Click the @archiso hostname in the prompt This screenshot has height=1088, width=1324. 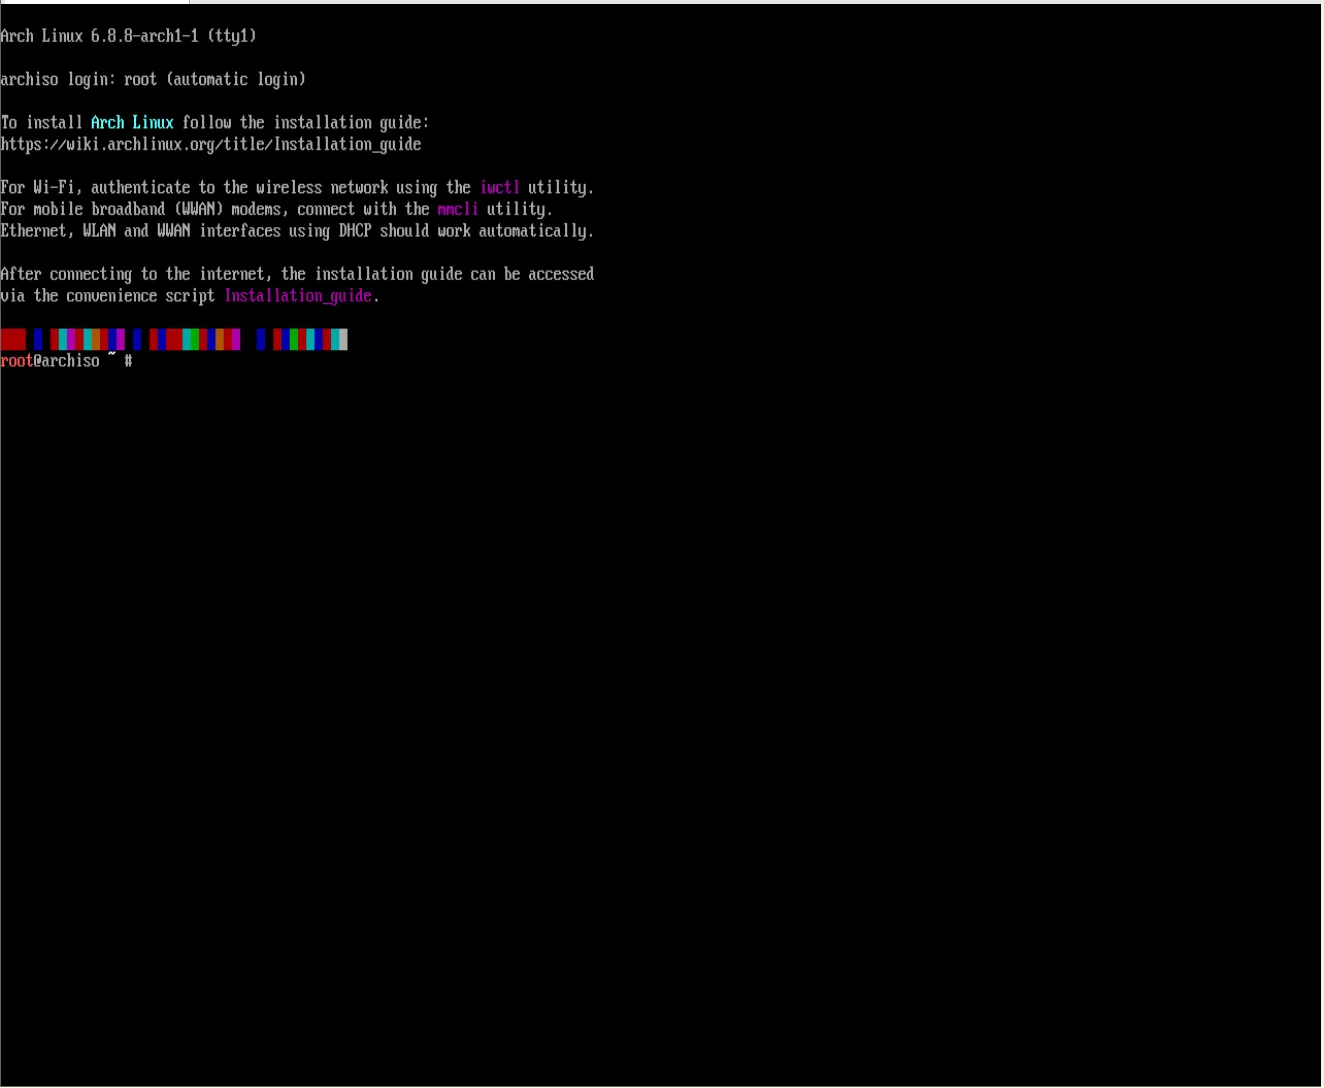click(x=66, y=361)
